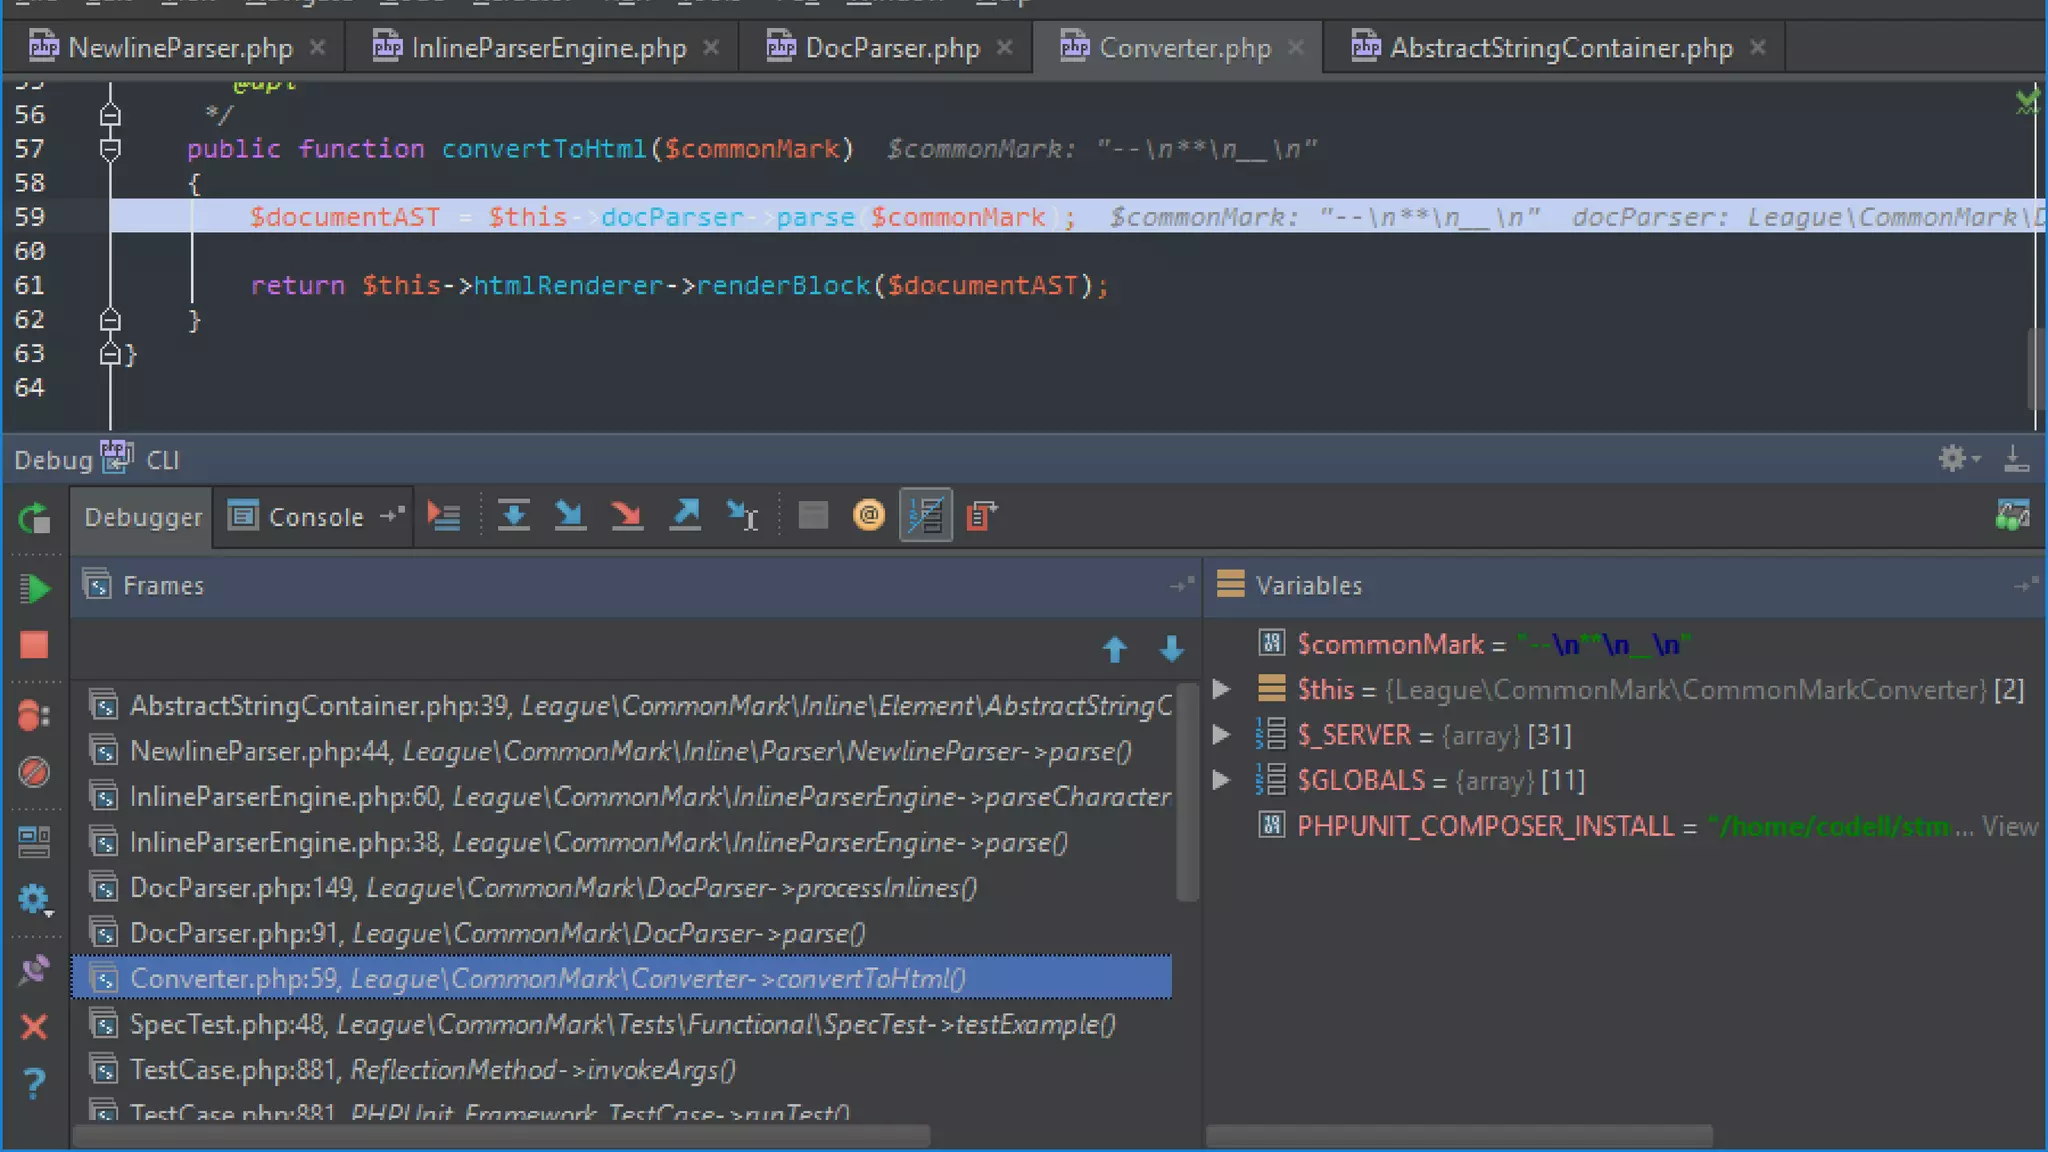Click the Step Over debugger icon
The height and width of the screenshot is (1152, 2048).
[513, 516]
